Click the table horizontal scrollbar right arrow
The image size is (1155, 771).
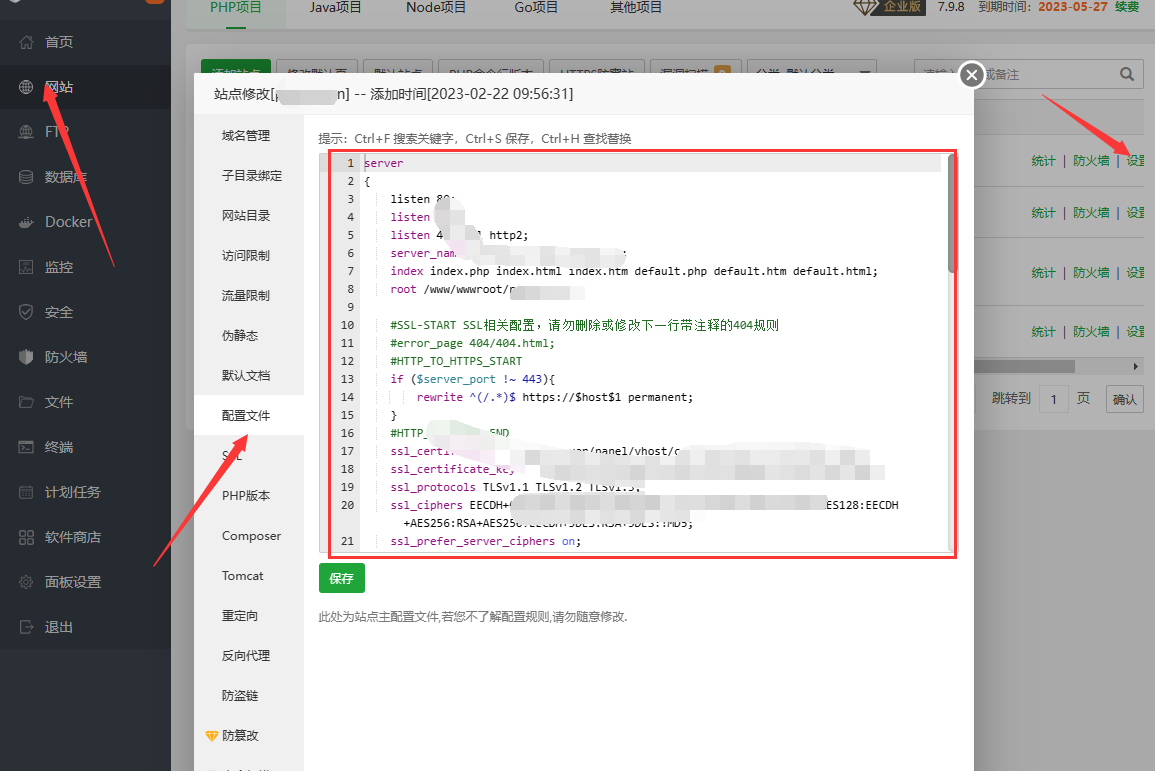pos(1136,366)
